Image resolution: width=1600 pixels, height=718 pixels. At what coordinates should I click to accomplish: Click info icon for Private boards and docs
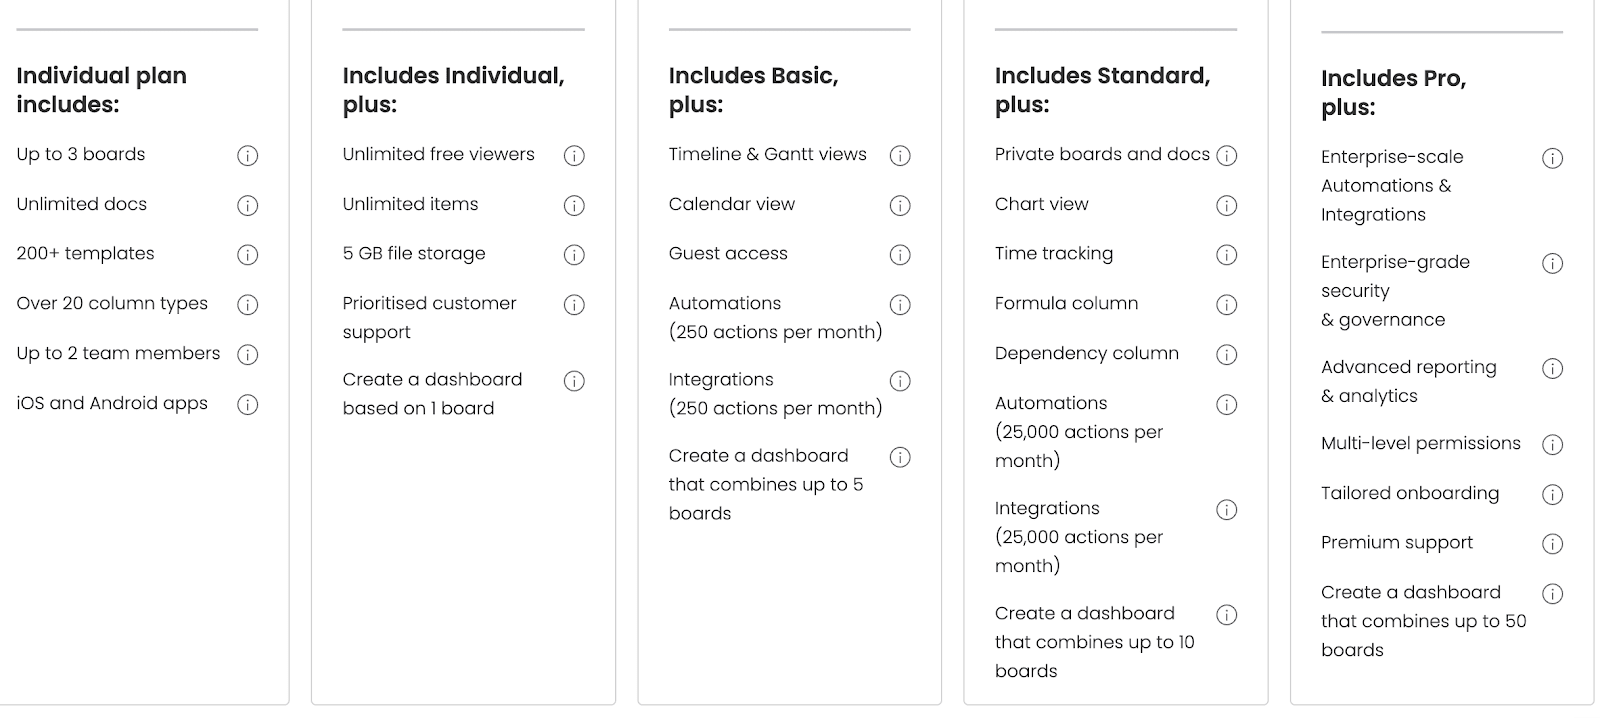click(x=1227, y=156)
